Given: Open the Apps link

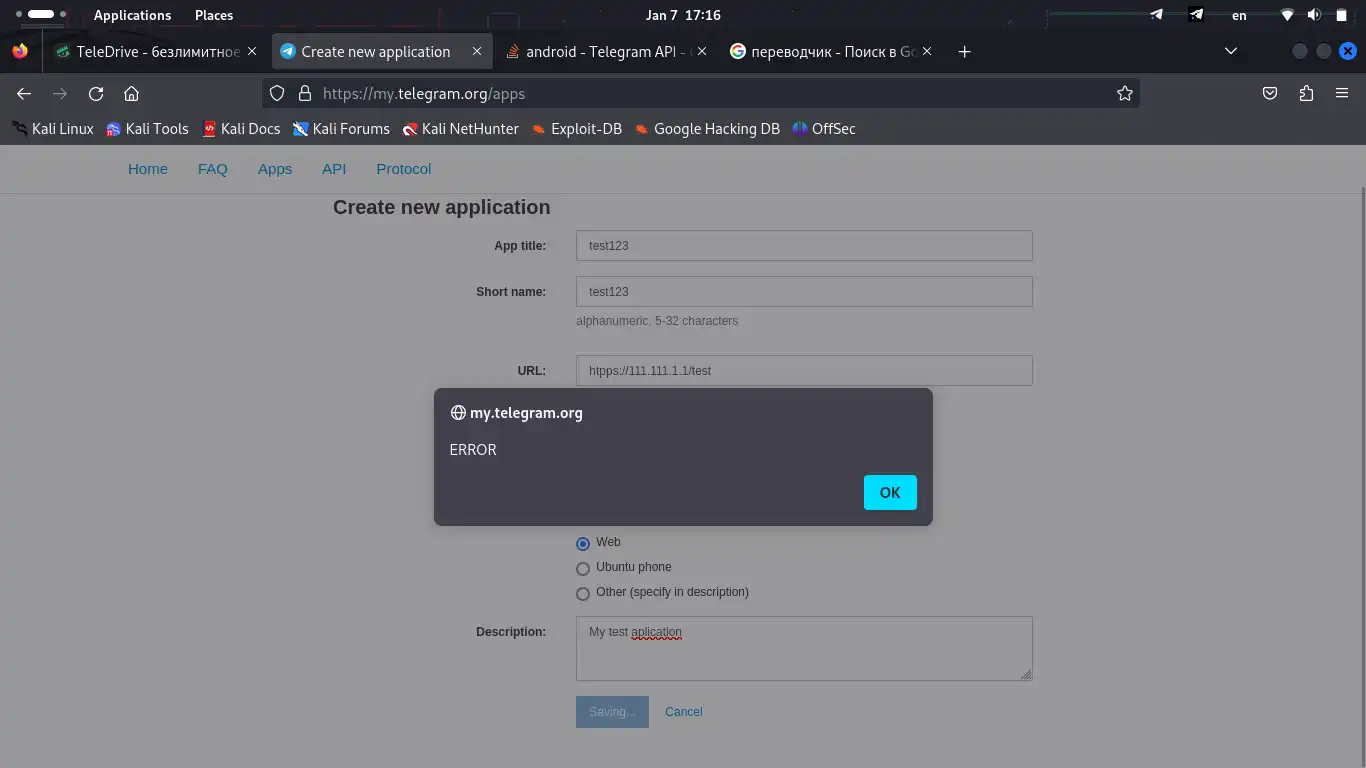Looking at the screenshot, I should tap(275, 169).
